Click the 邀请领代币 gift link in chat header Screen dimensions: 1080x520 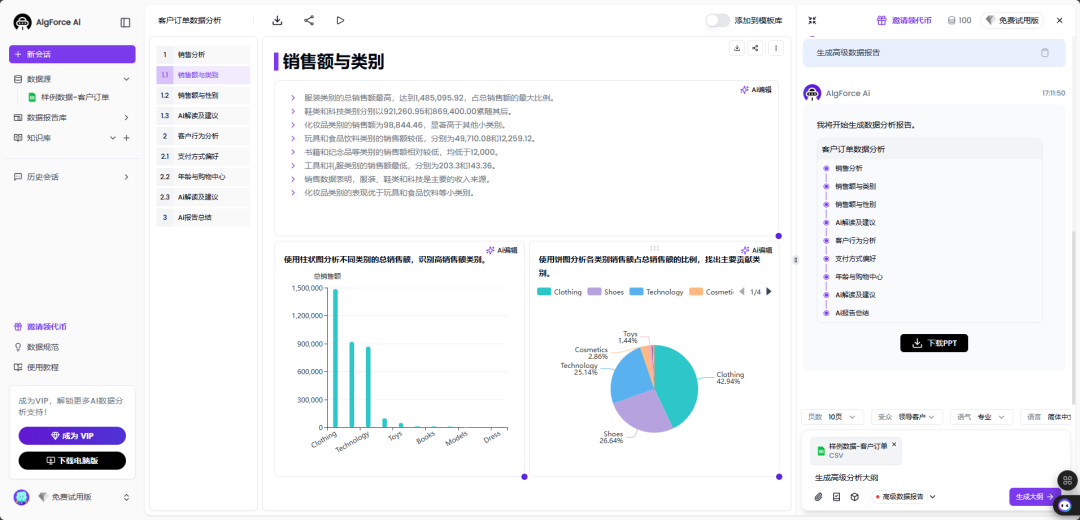(904, 21)
